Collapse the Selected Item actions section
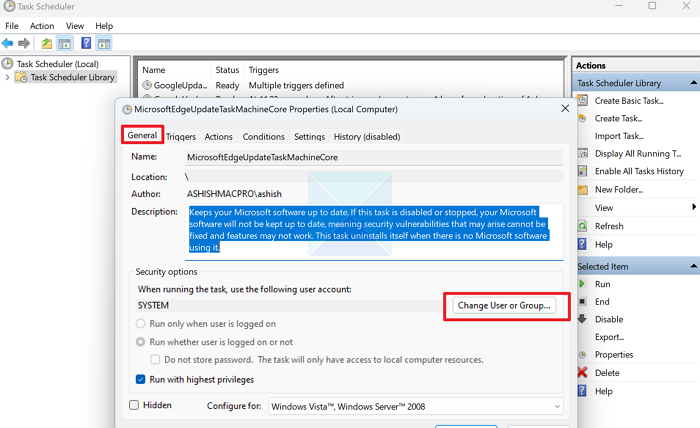Image resolution: width=700 pixels, height=428 pixels. (693, 266)
